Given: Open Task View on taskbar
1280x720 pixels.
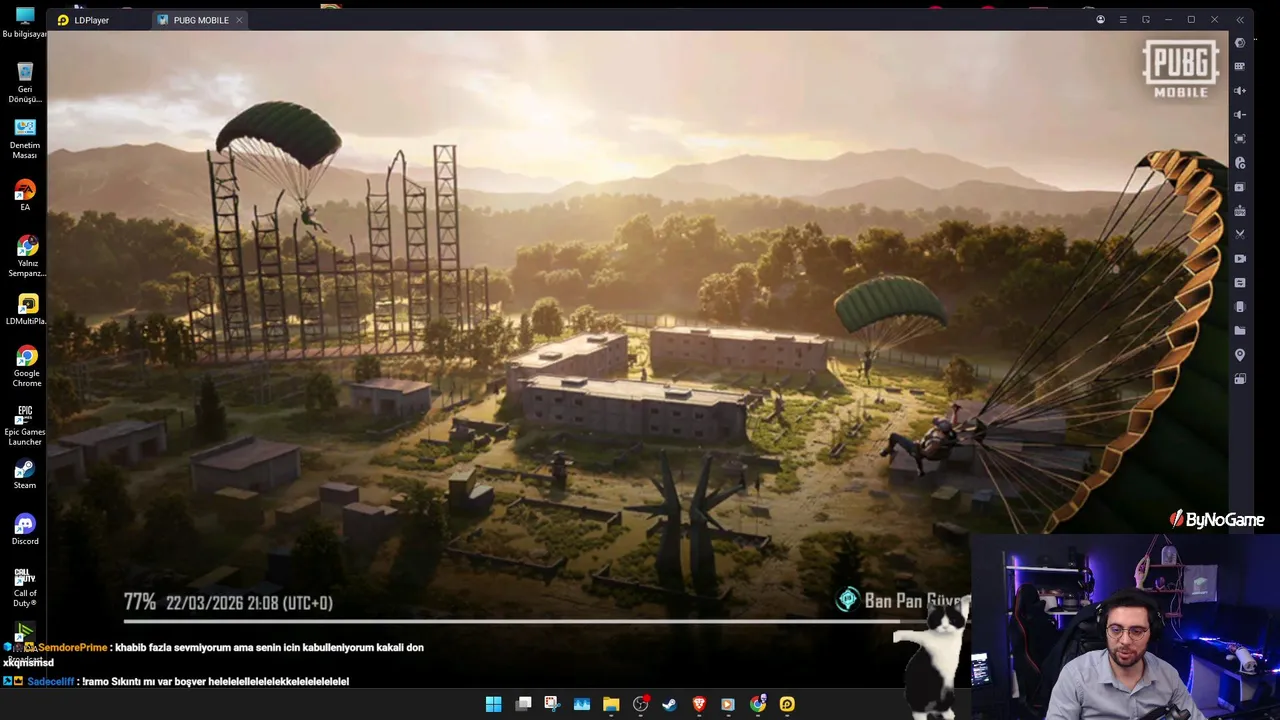Looking at the screenshot, I should 523,704.
